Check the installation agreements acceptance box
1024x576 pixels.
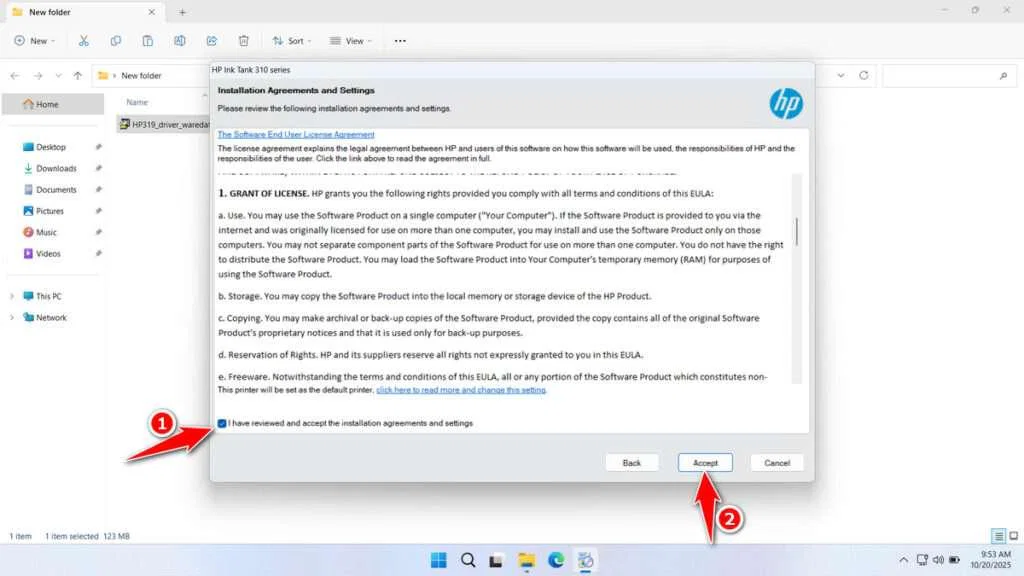222,422
